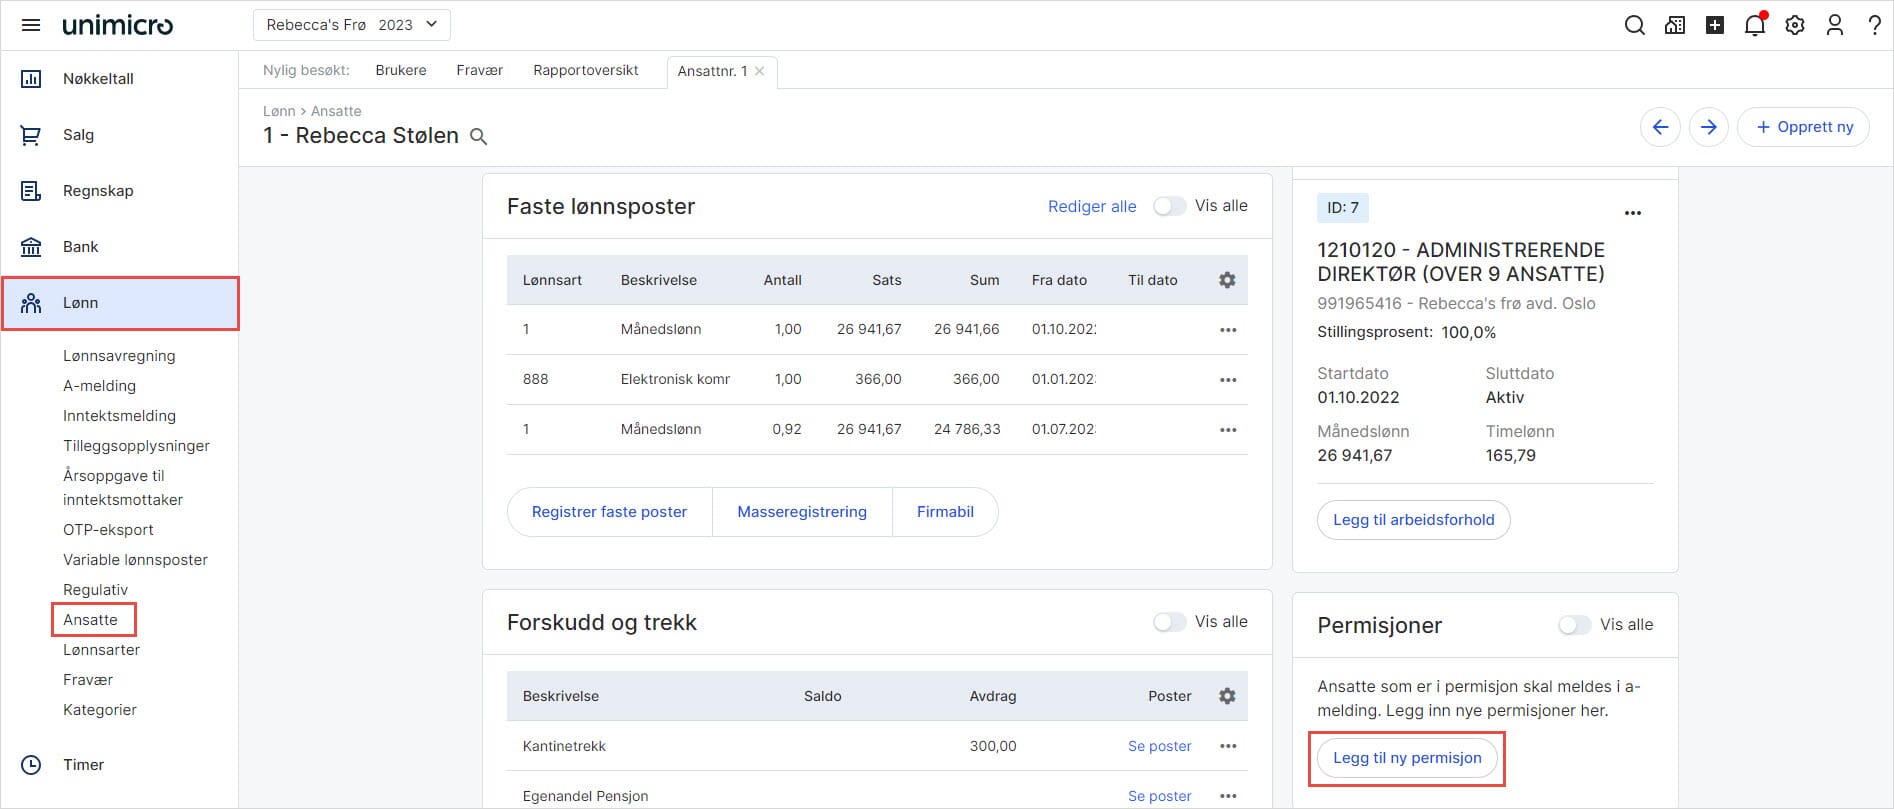Image resolution: width=1894 pixels, height=809 pixels.
Task: Search employee beside Rebecca Stølen name
Action: click(479, 137)
